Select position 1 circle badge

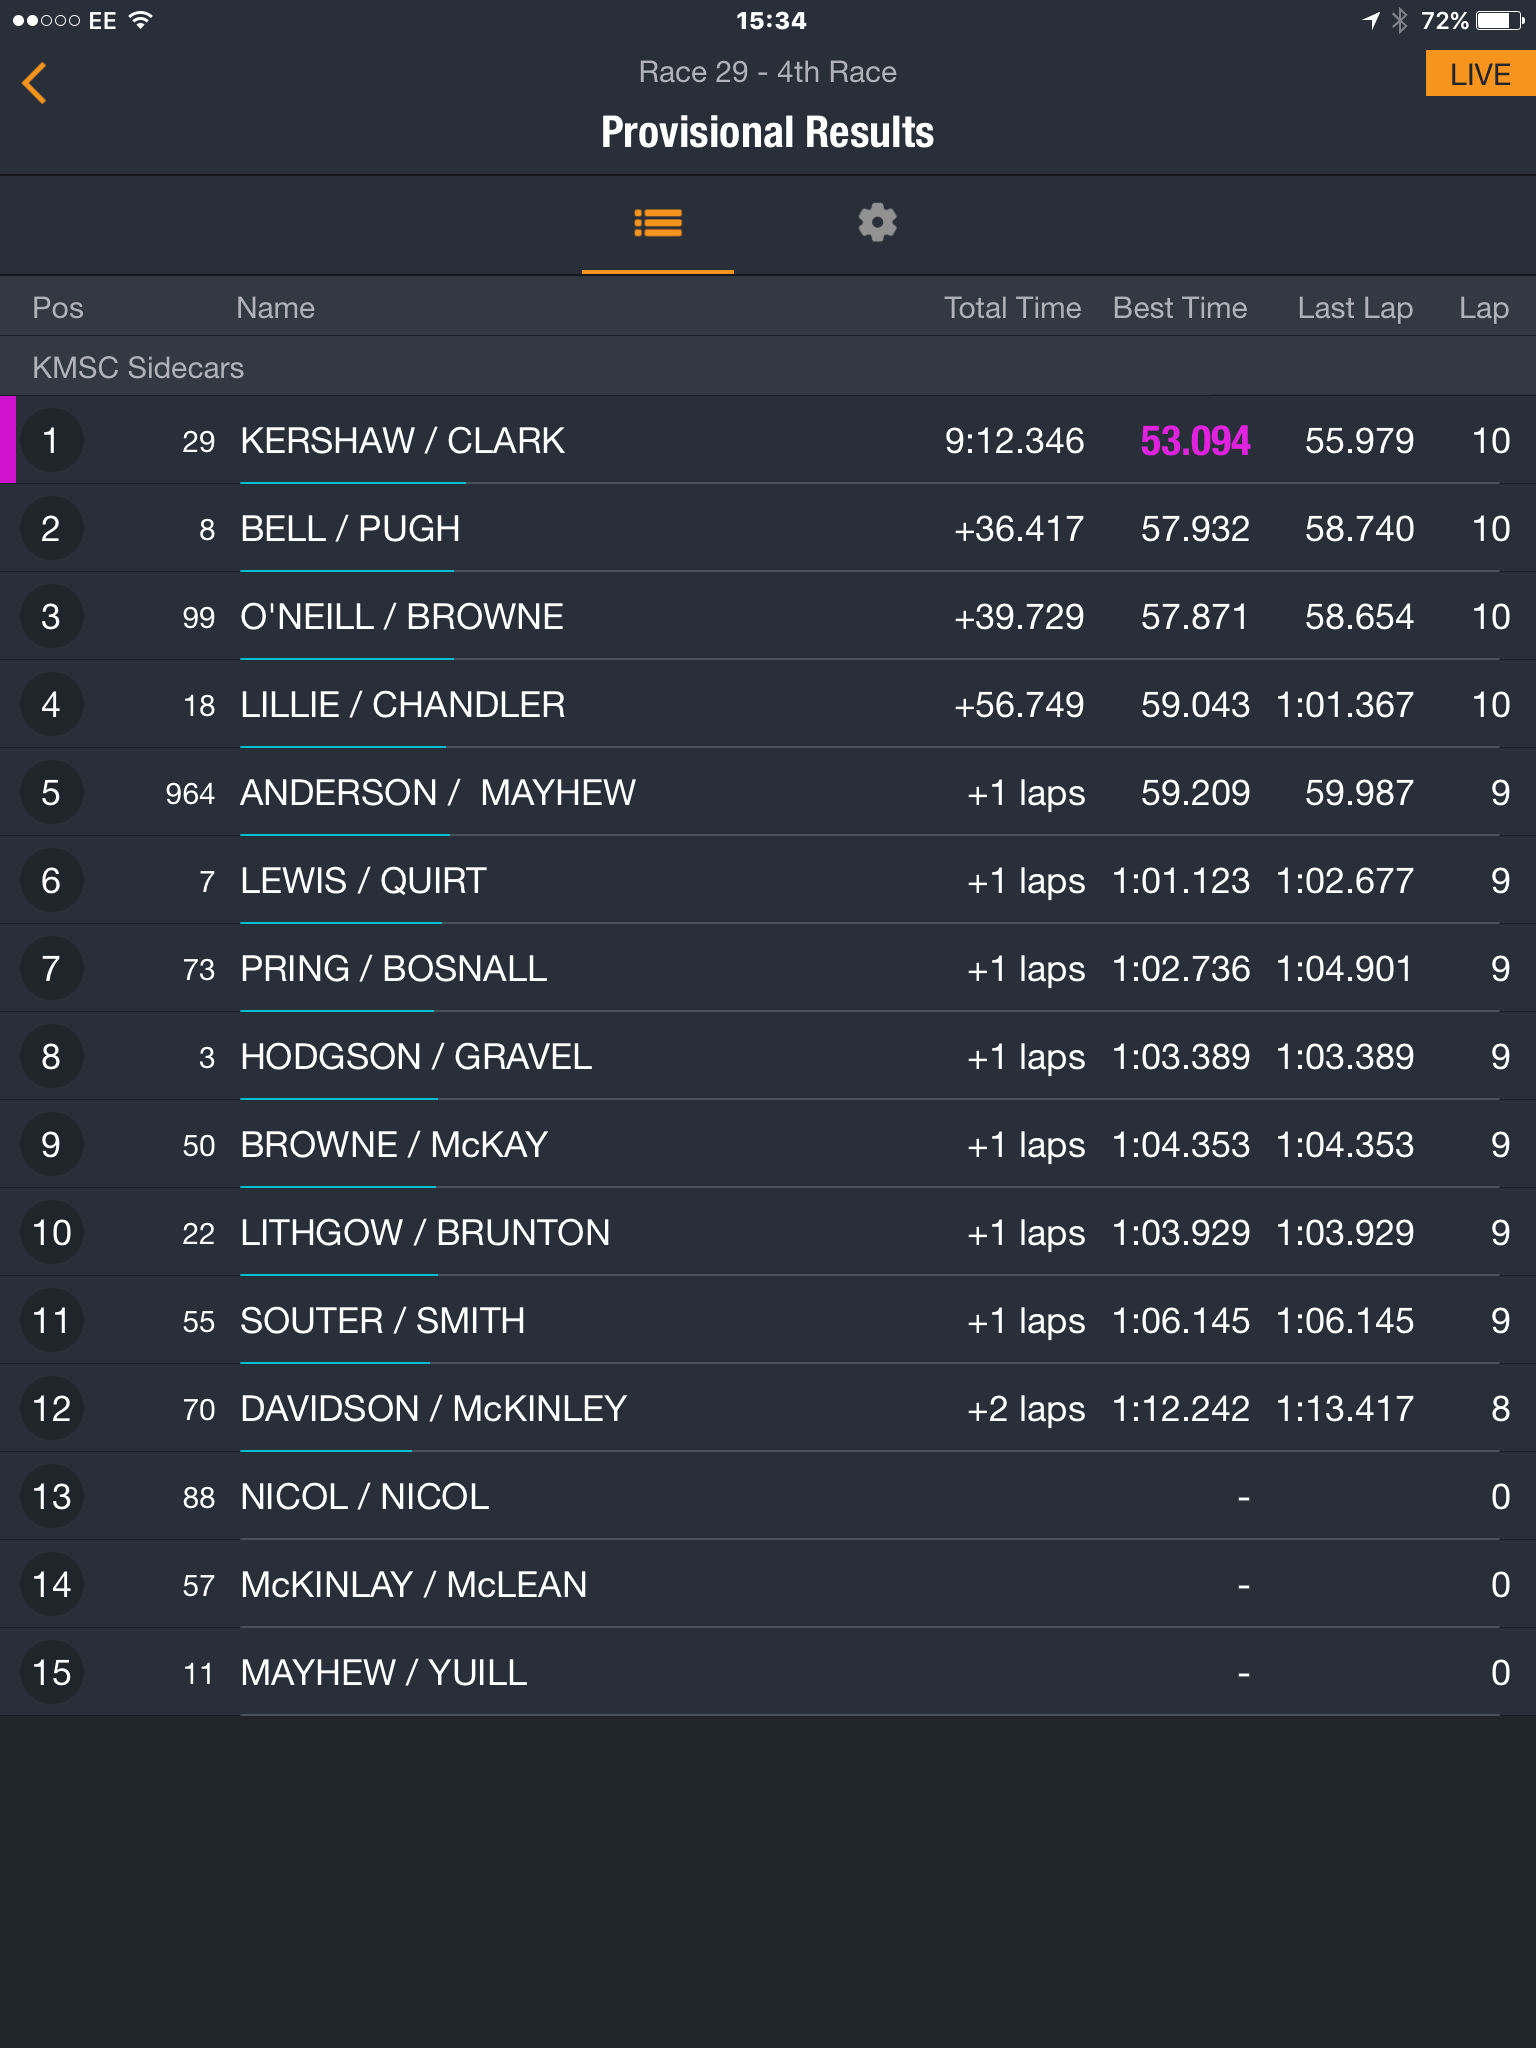(51, 440)
